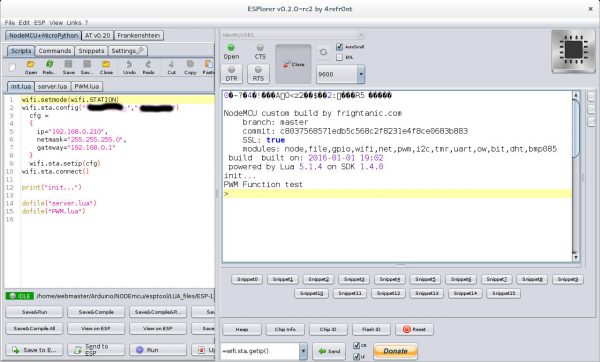Rescan serial ports with refresh icon

[x=323, y=52]
